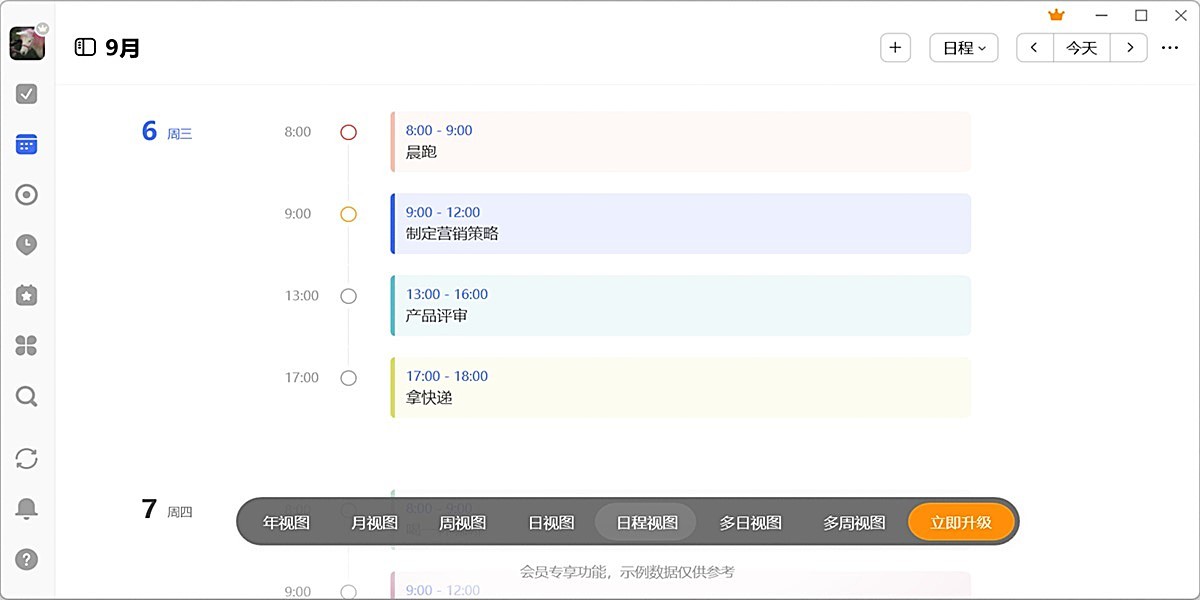Go to next period with right chevron

1129,48
